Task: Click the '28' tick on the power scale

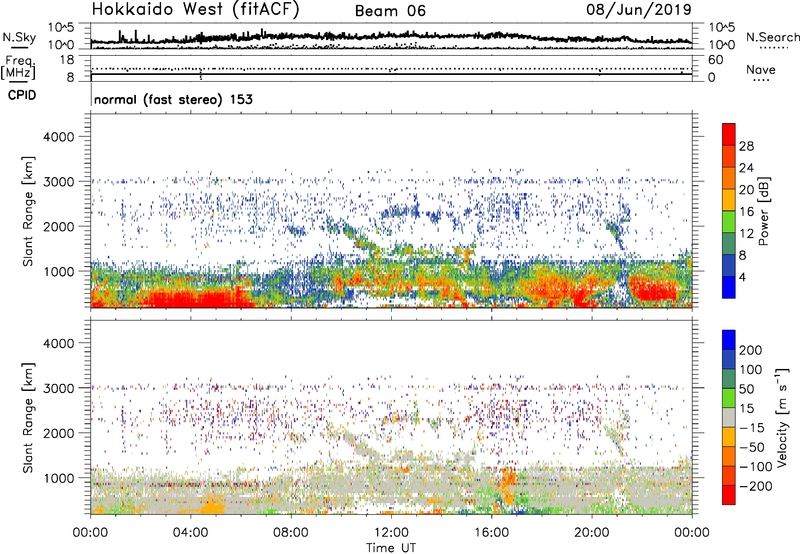Action: pos(746,146)
